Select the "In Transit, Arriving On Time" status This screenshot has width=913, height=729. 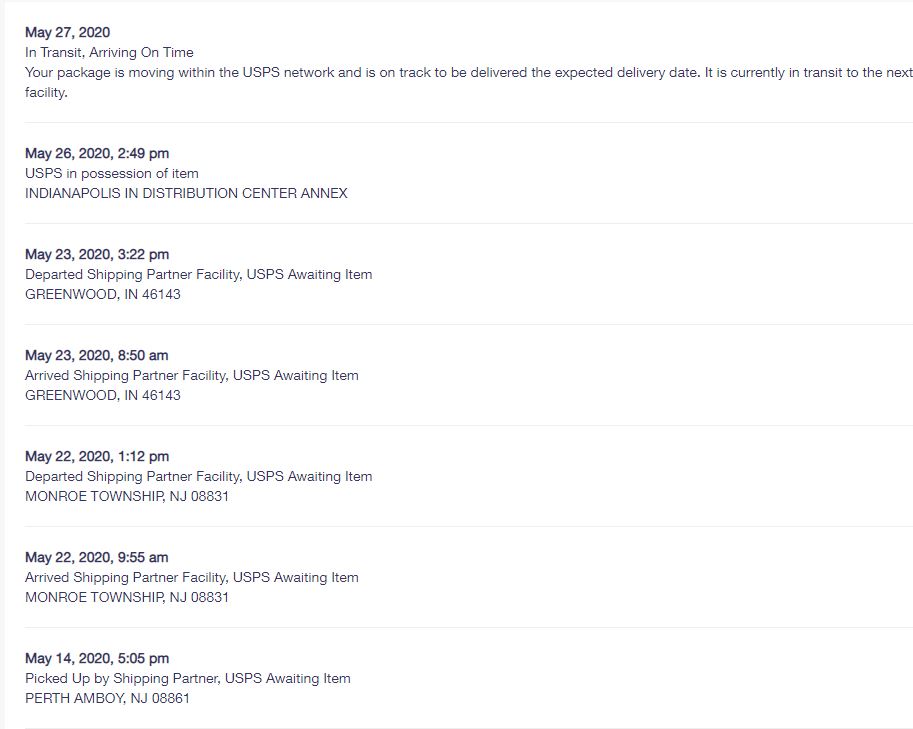(109, 52)
